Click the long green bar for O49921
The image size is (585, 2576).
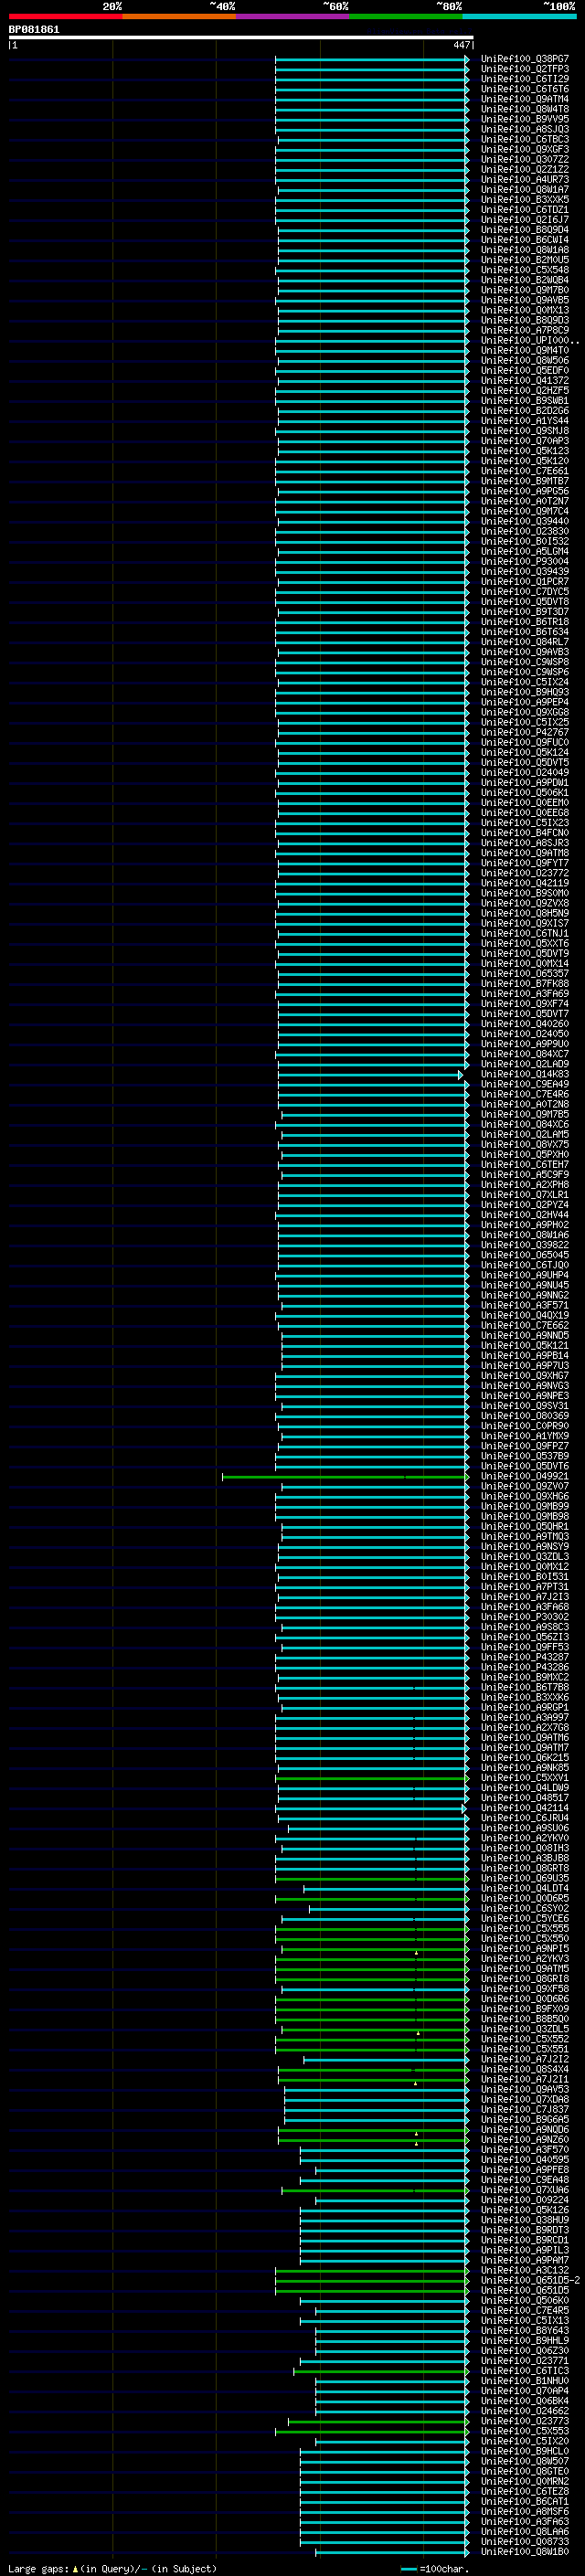345,1476
